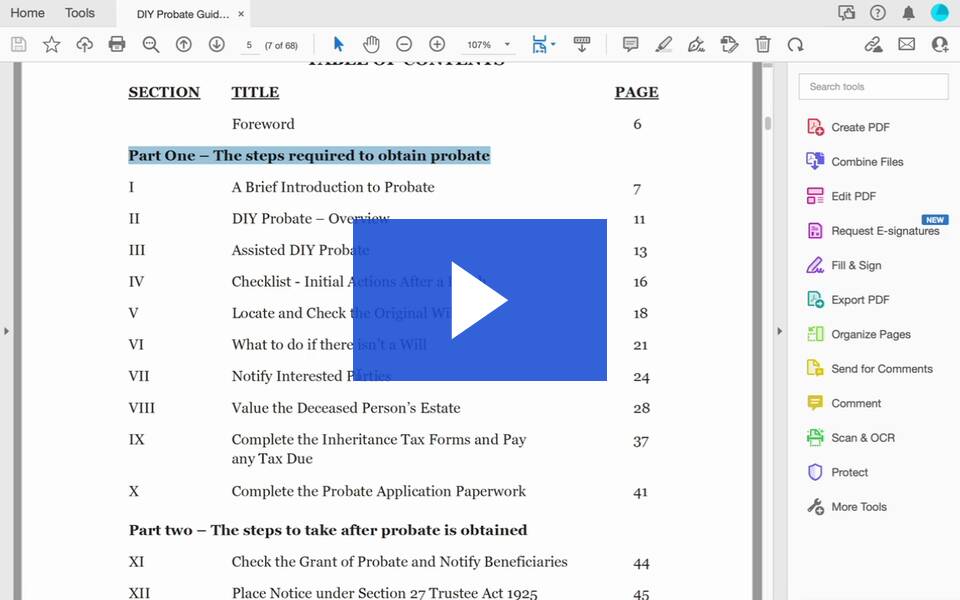960x600 pixels.
Task: Open zoom level dropdown arrow
Action: 507,44
